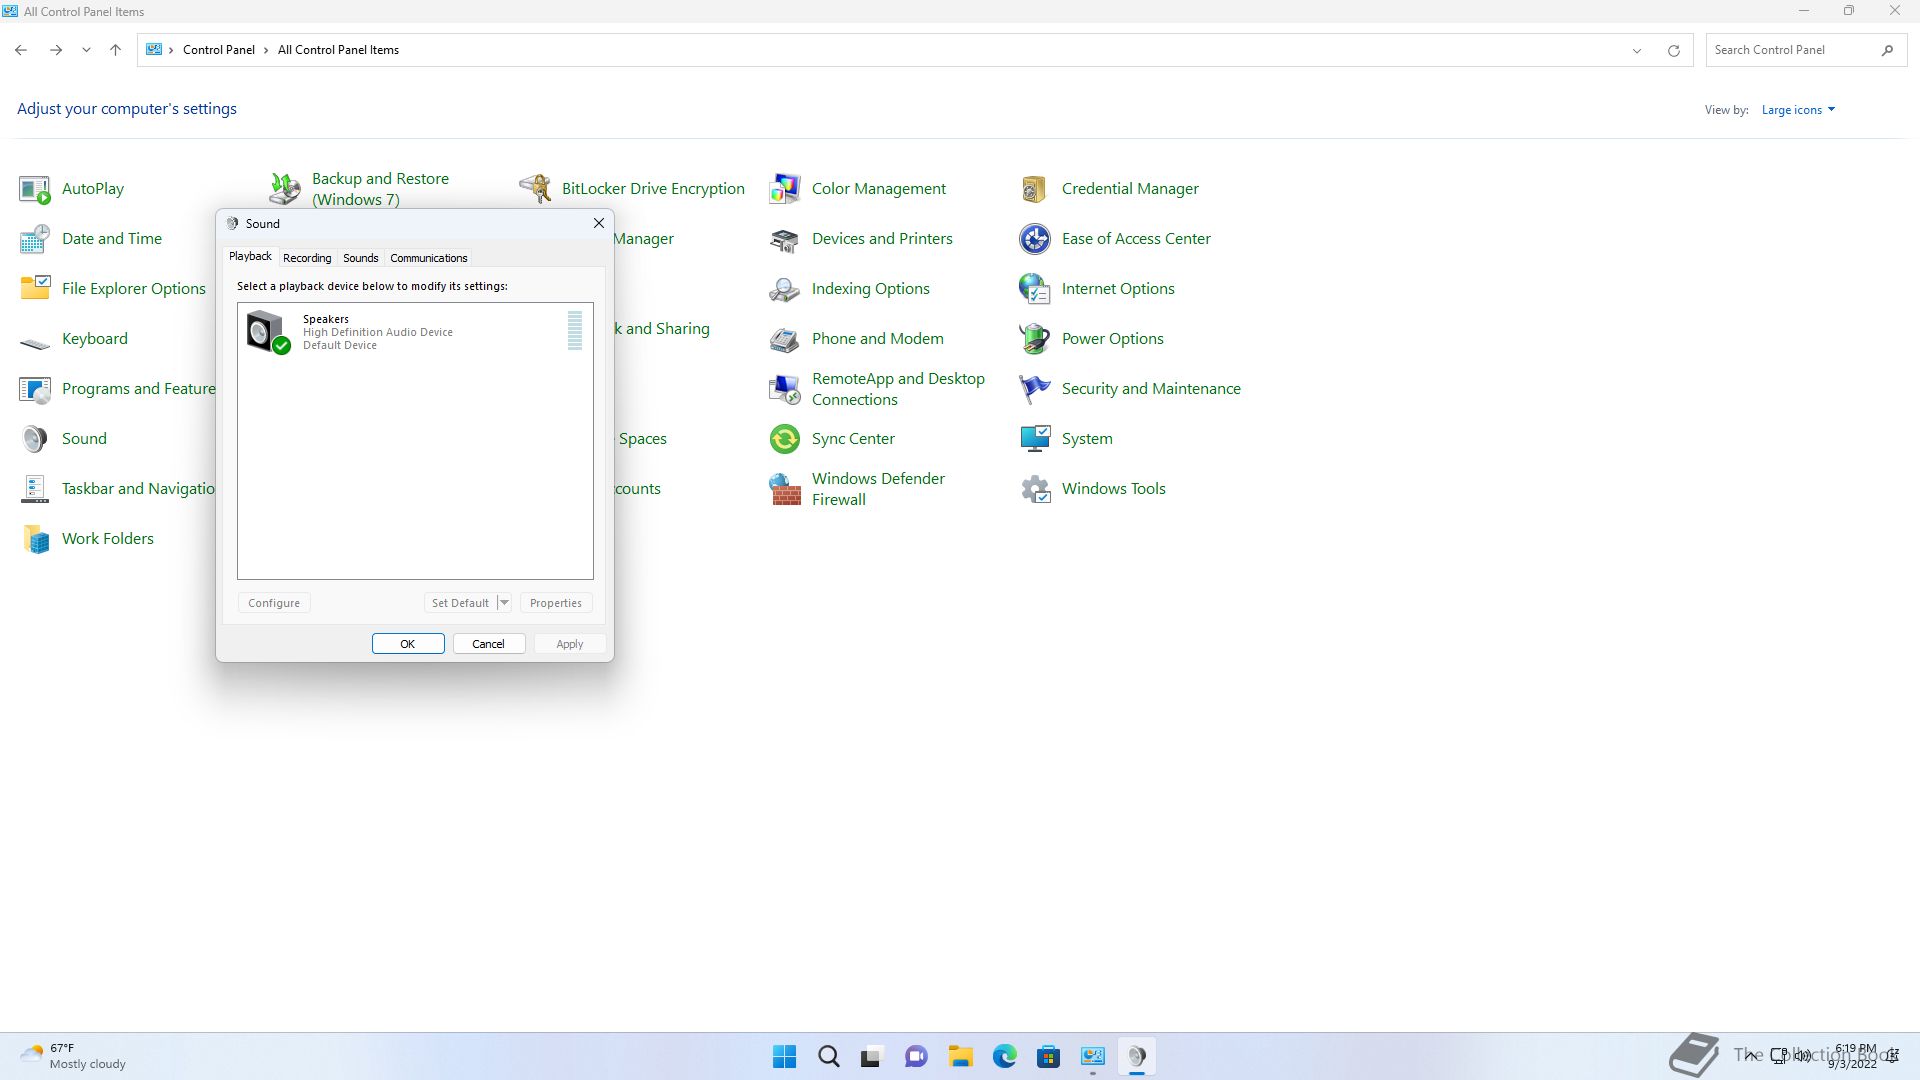Open the Recent locations chevron dropdown

[x=86, y=50]
